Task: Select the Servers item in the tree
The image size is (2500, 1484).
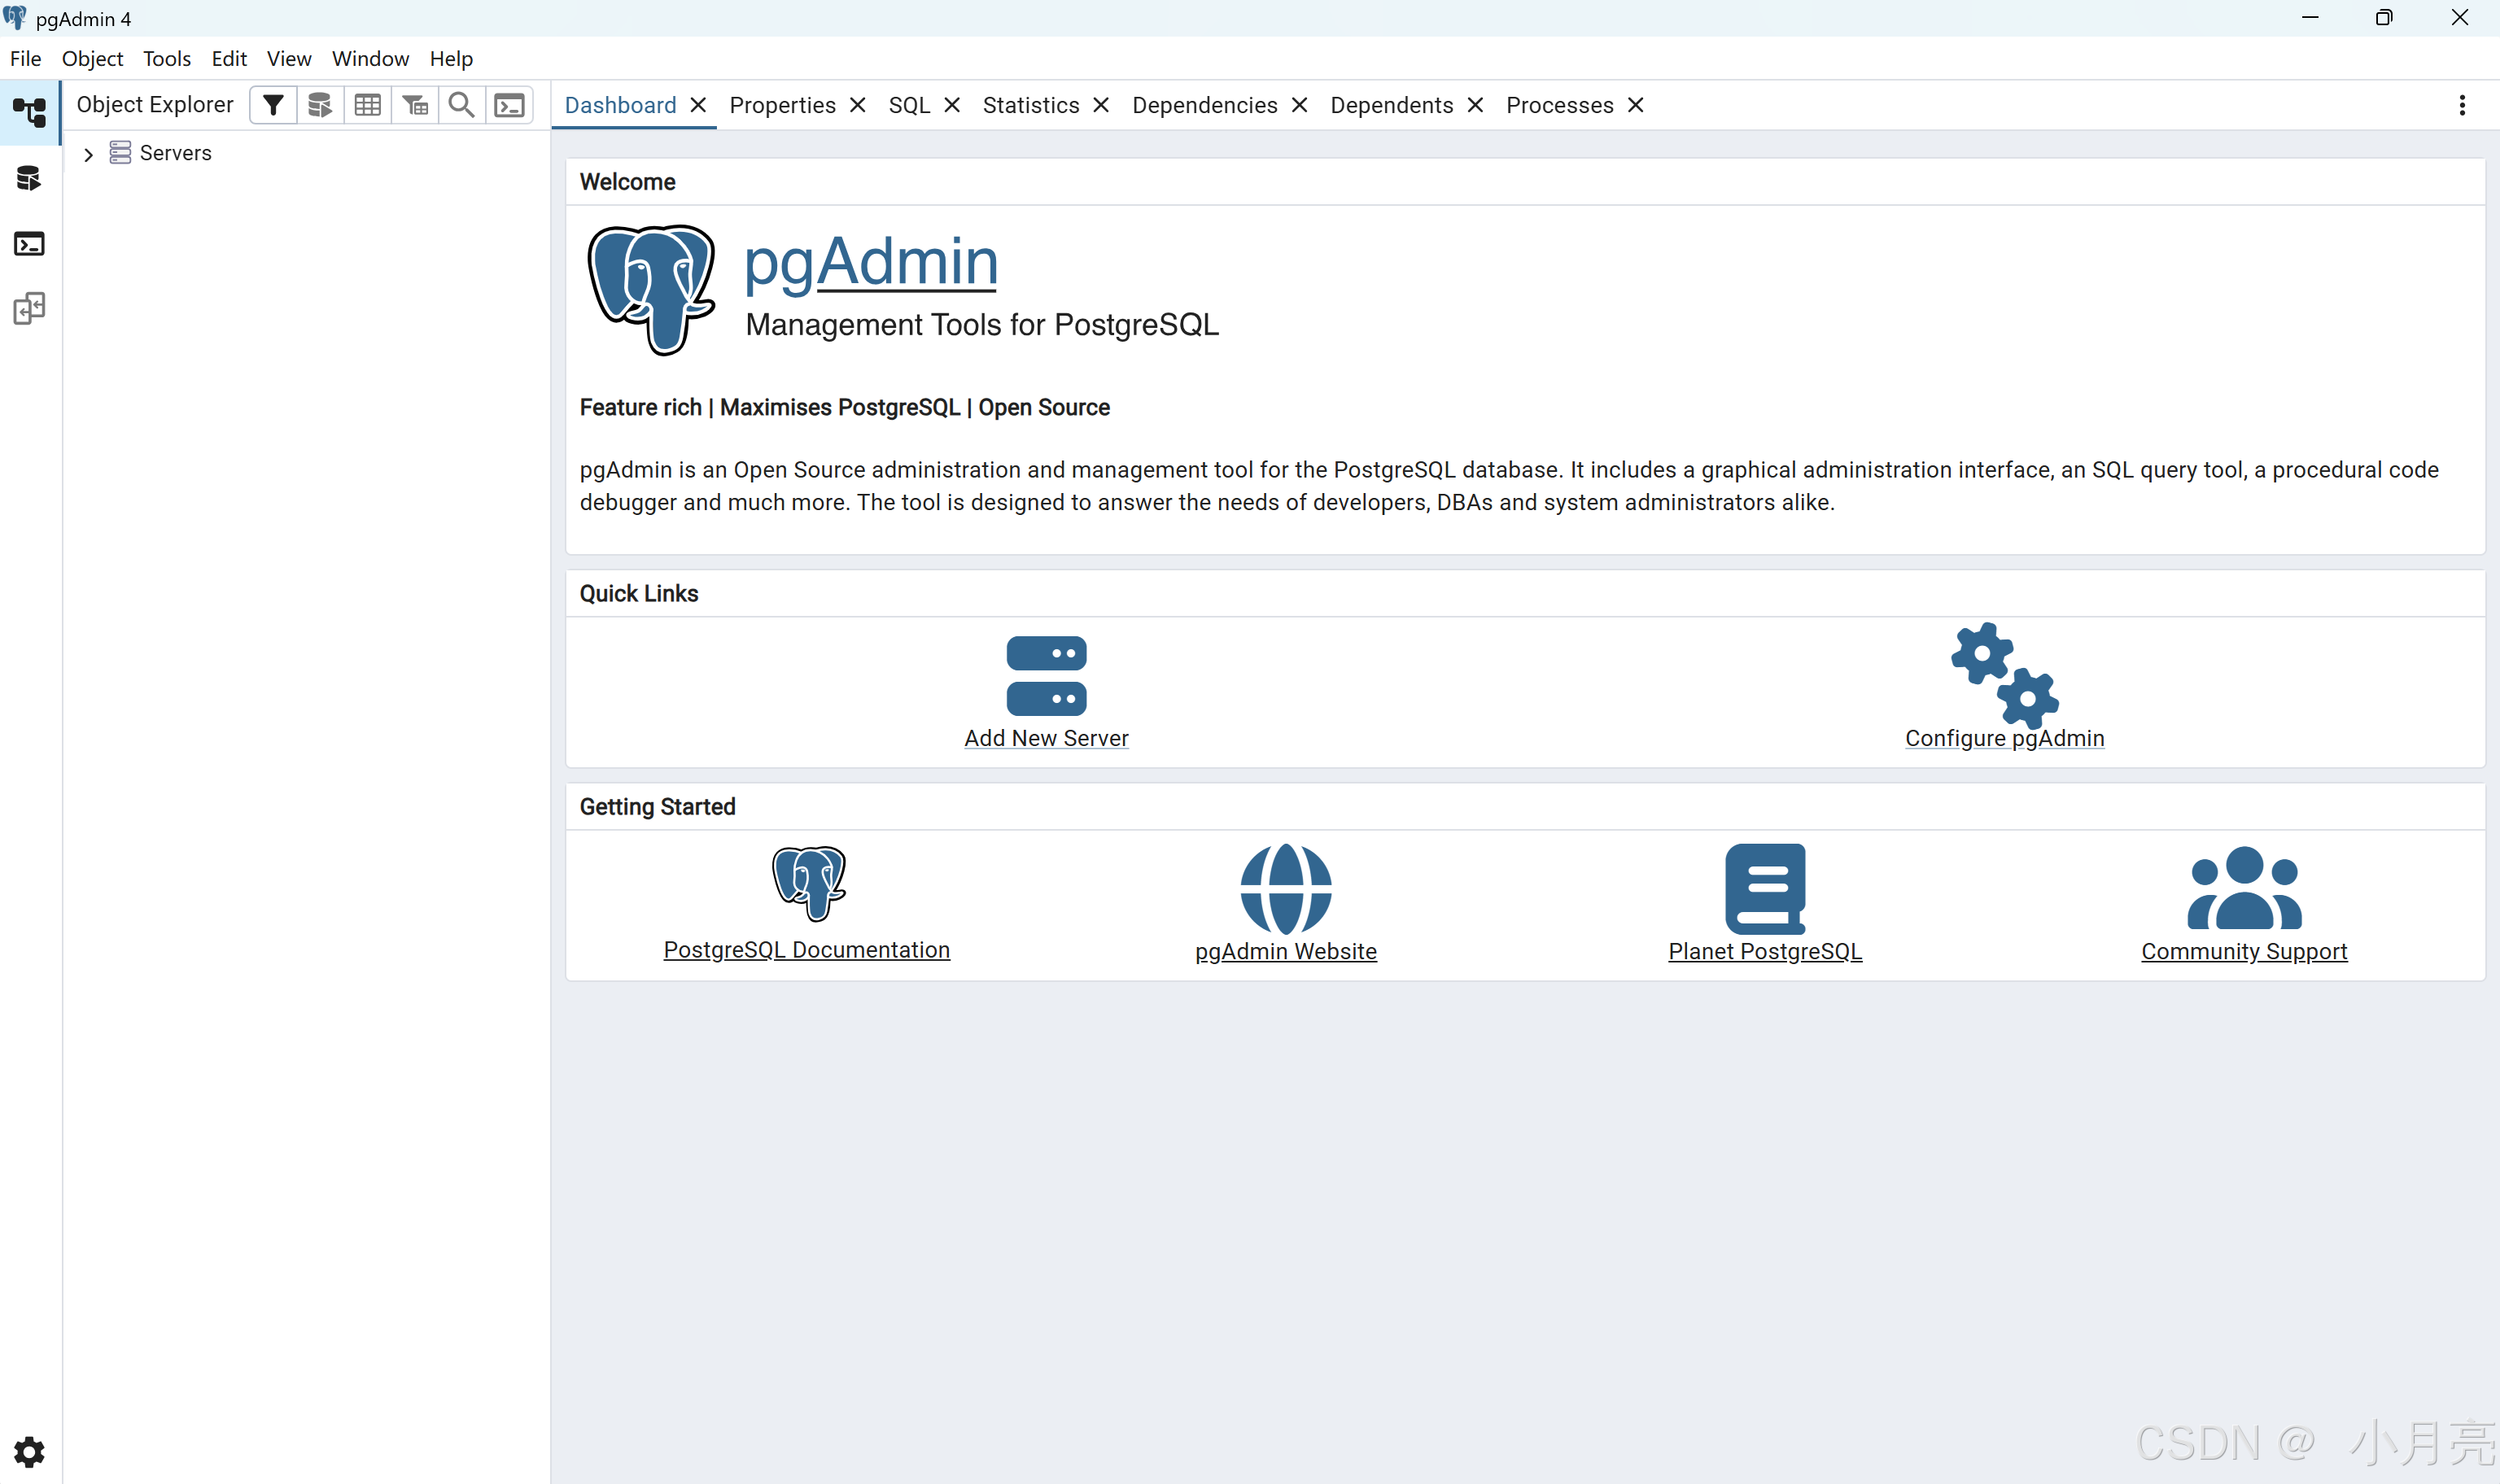Action: 176,153
